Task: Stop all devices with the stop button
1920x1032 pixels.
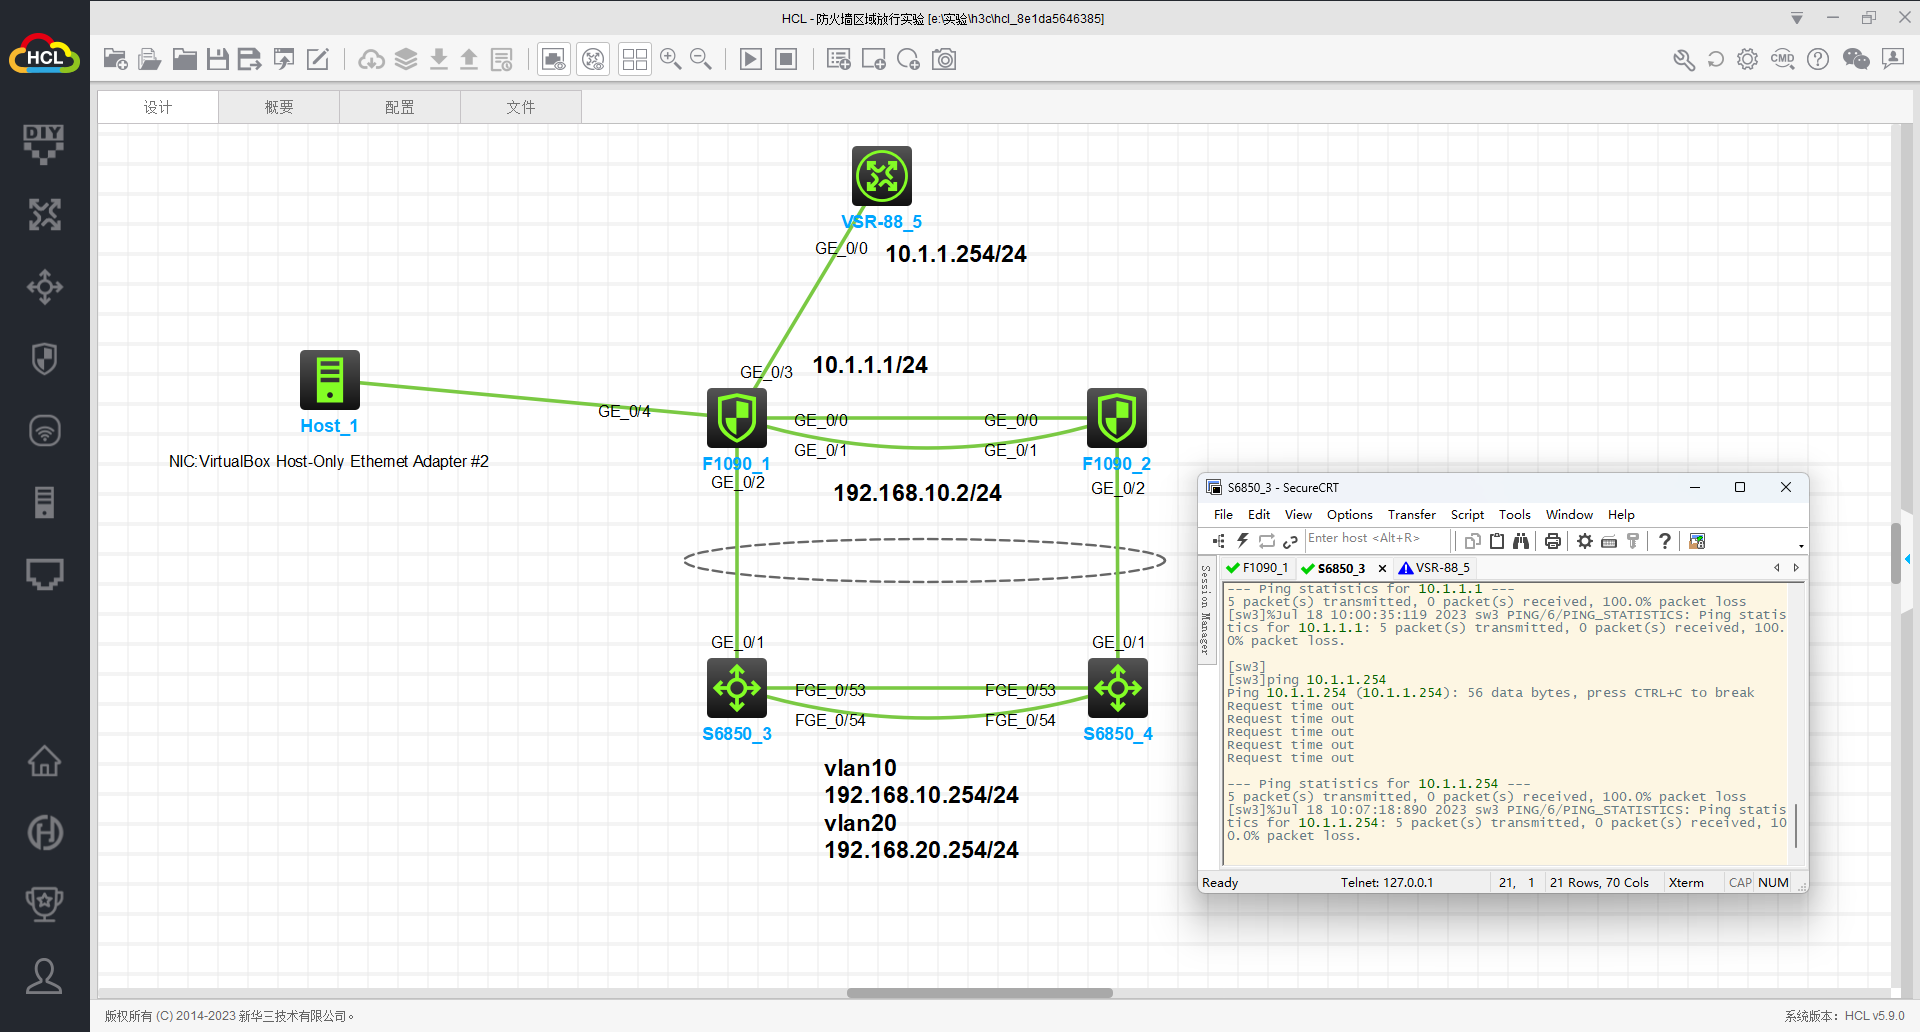Action: click(x=787, y=59)
